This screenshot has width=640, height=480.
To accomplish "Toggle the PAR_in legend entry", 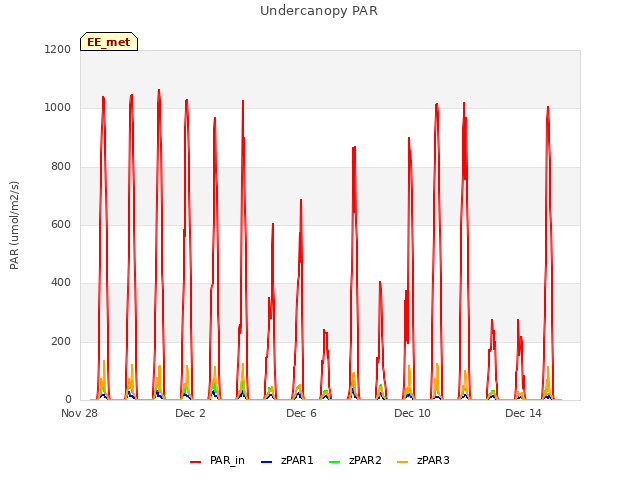I will (x=217, y=460).
